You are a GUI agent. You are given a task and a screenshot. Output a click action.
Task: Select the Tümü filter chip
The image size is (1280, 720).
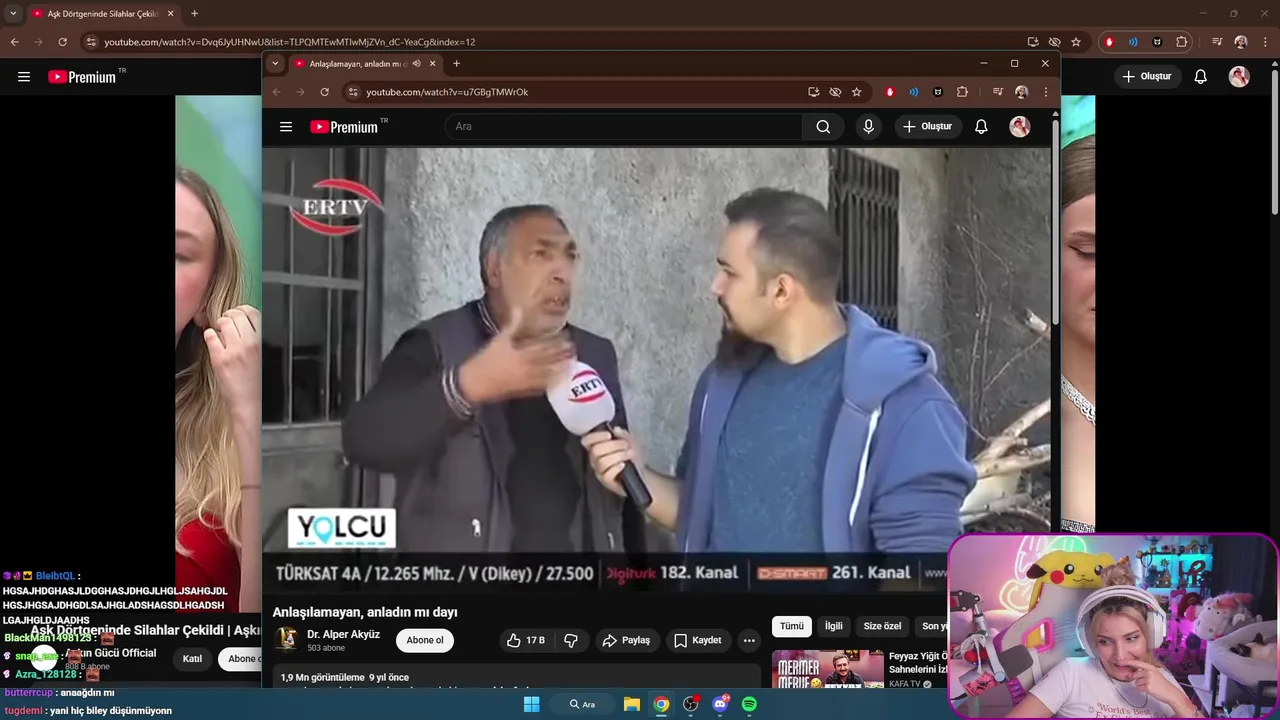(792, 626)
